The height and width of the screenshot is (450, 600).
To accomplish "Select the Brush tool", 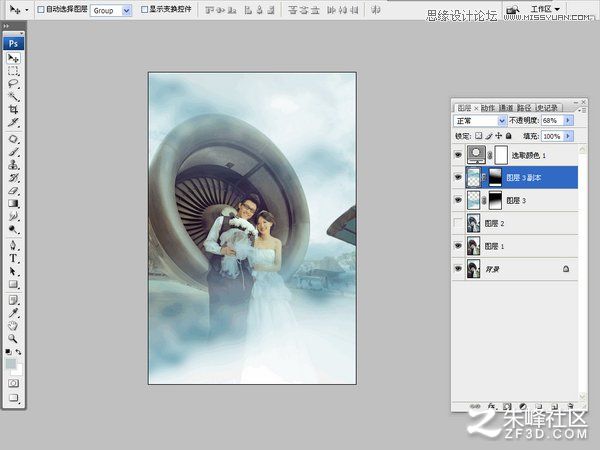I will click(x=13, y=152).
